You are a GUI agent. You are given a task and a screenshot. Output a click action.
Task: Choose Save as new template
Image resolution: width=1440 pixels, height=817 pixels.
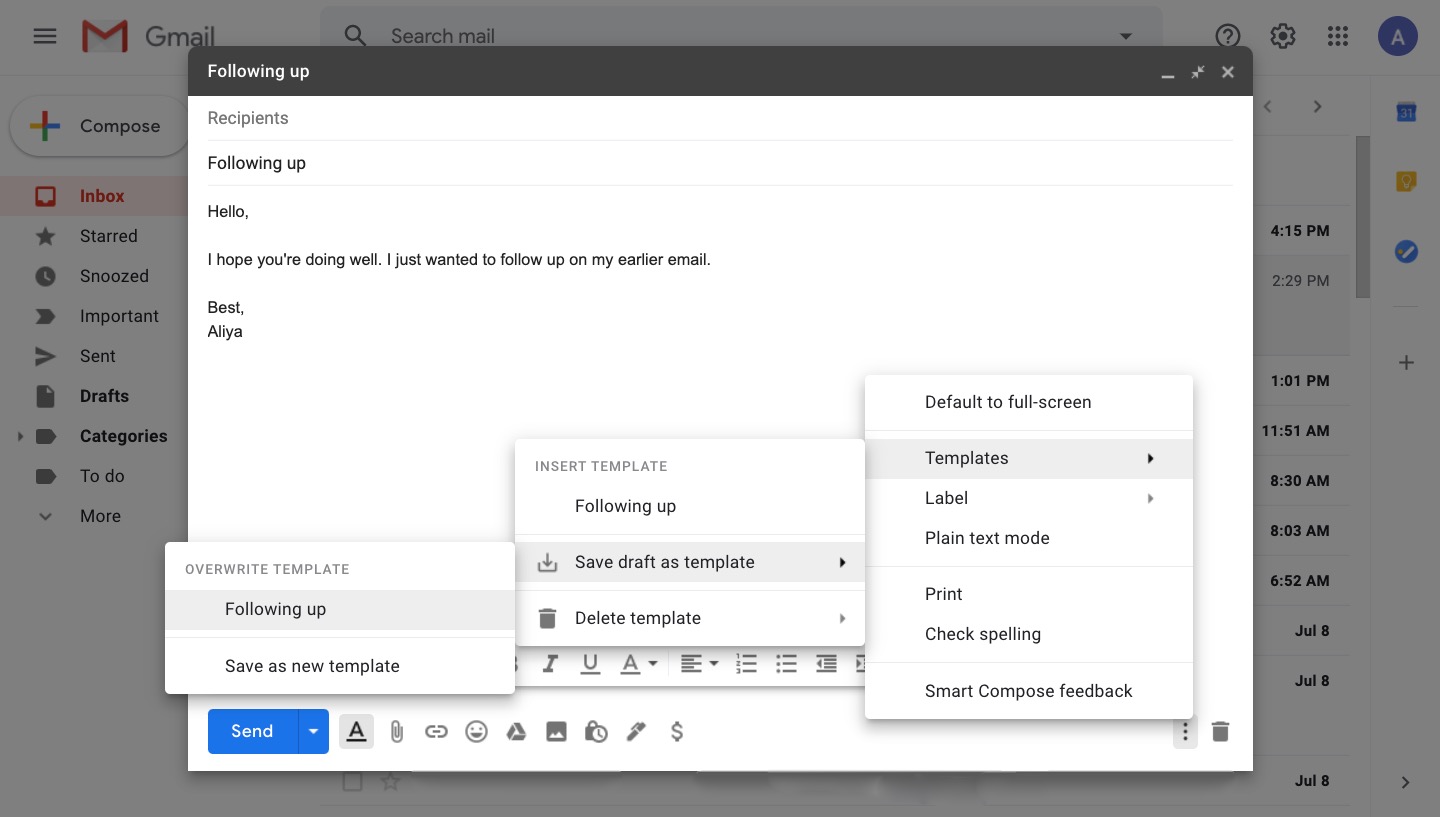[x=312, y=666]
